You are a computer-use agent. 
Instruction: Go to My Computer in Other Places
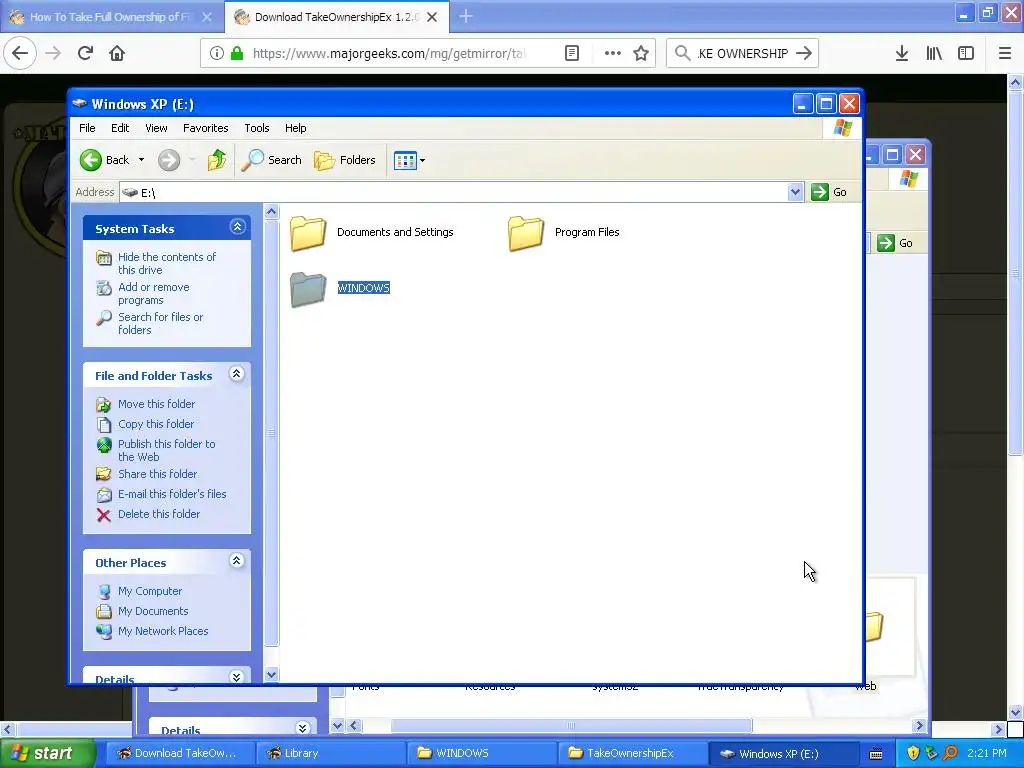point(150,591)
